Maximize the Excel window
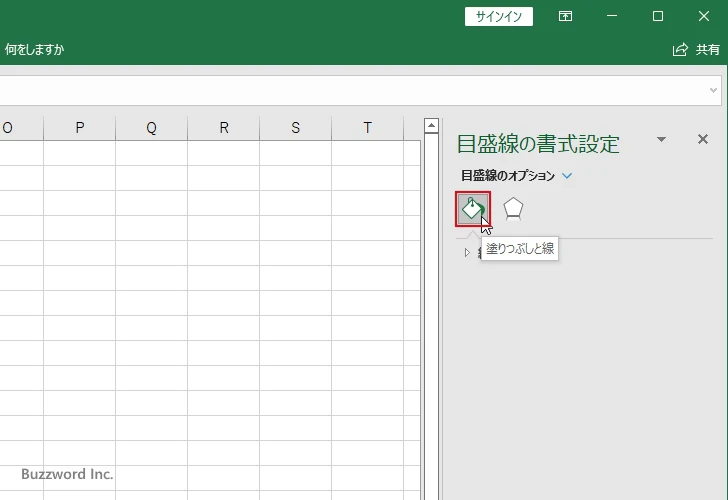 click(658, 17)
